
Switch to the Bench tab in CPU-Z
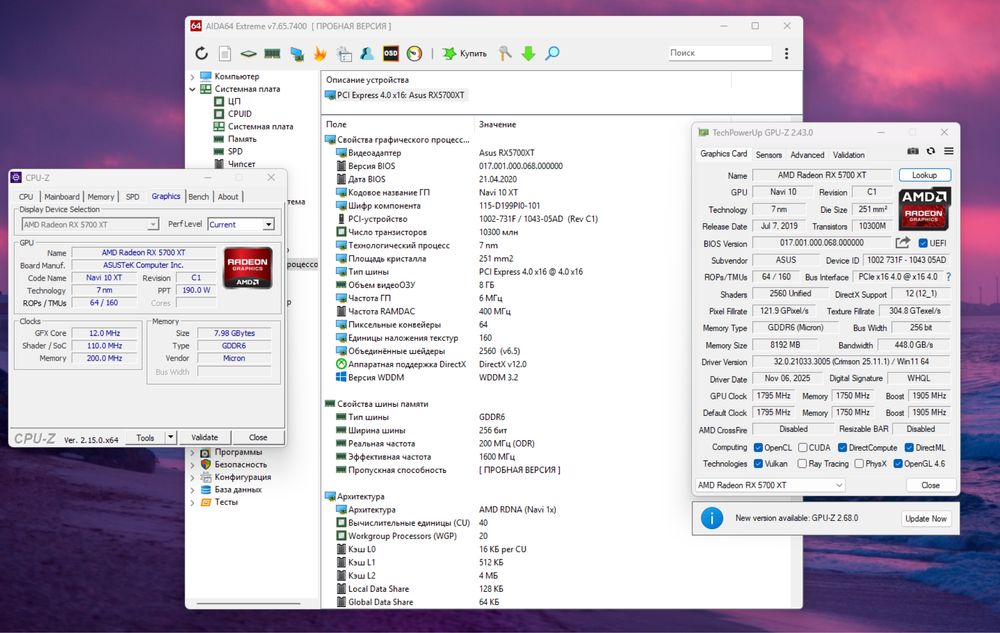click(x=198, y=196)
